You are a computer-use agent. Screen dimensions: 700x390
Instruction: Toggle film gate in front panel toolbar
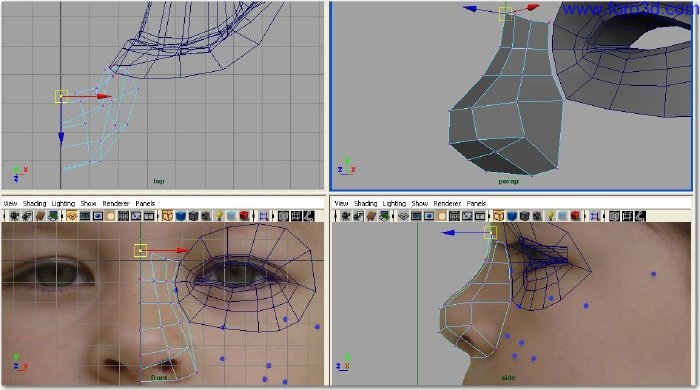coord(85,216)
